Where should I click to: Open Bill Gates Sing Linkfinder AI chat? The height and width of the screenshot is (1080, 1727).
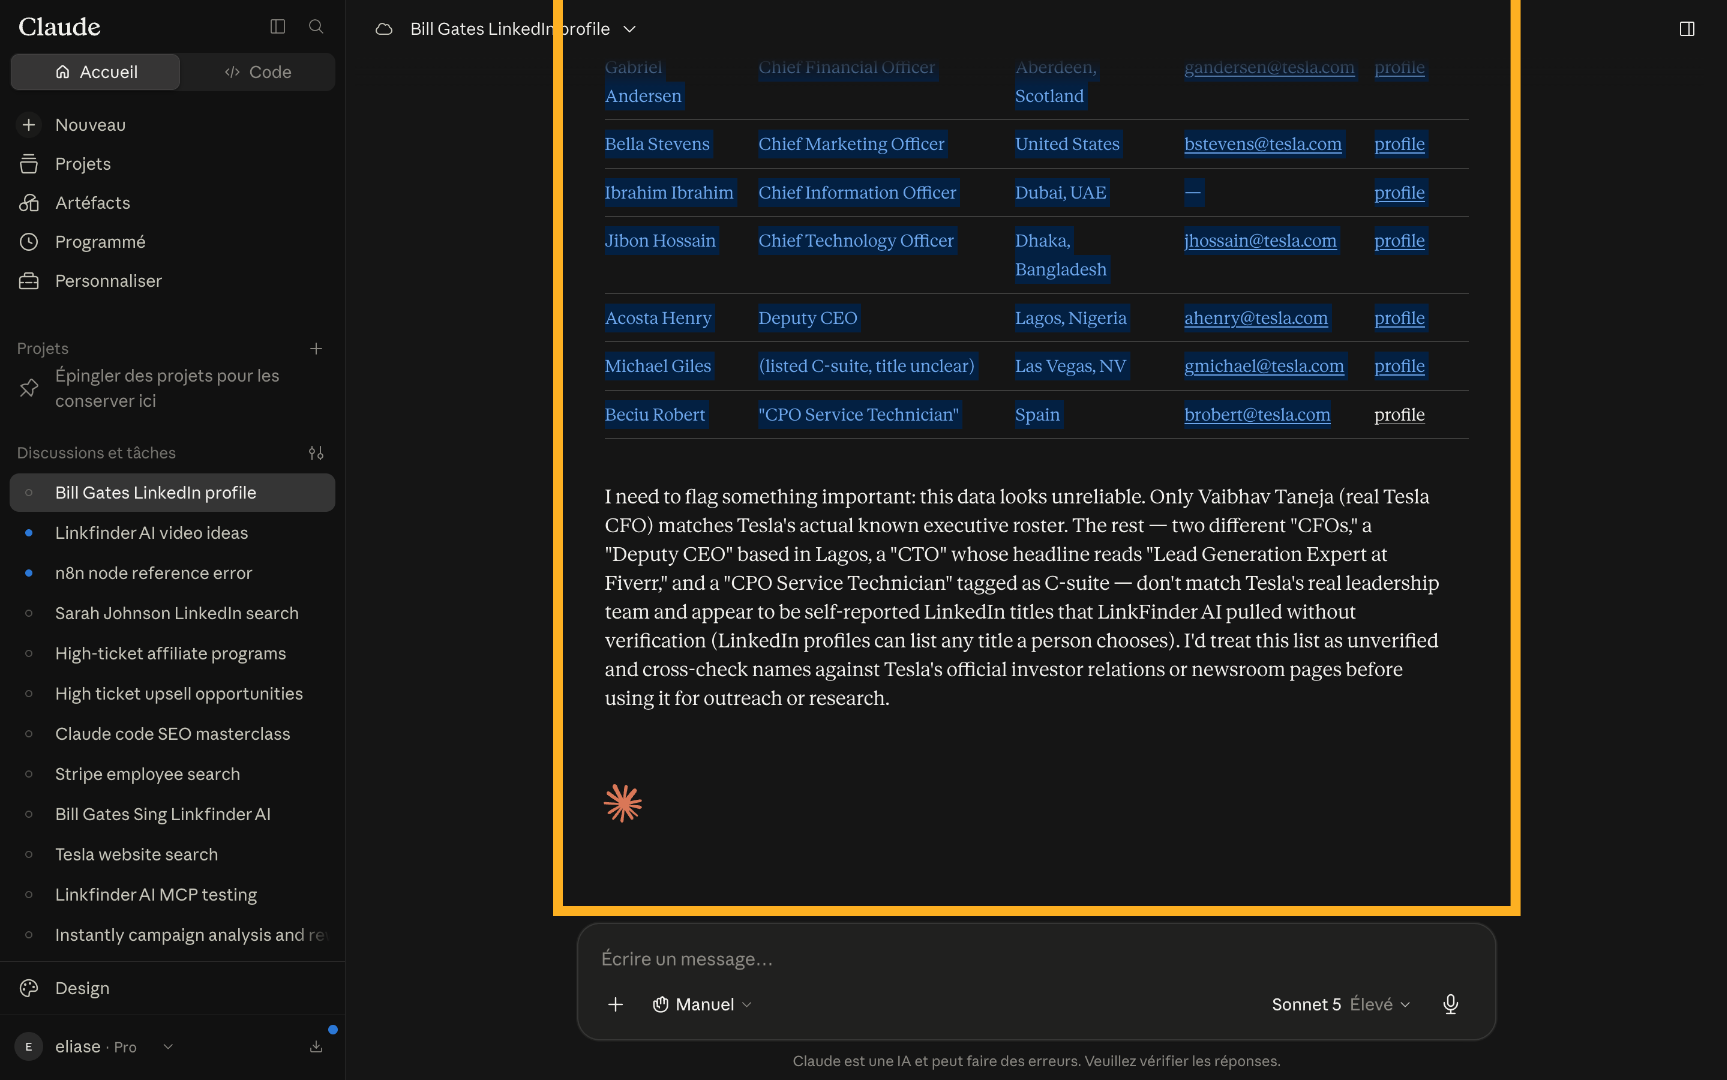(x=172, y=814)
